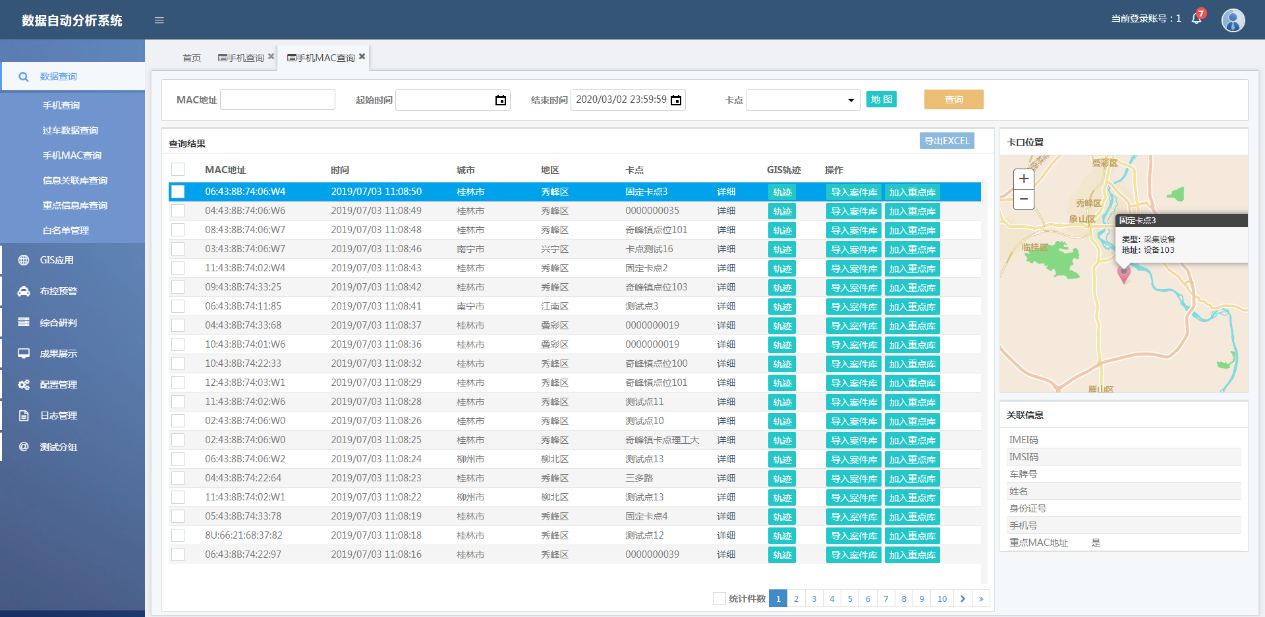Switch to the 首页 tab
Image resolution: width=1265 pixels, height=617 pixels.
point(191,58)
